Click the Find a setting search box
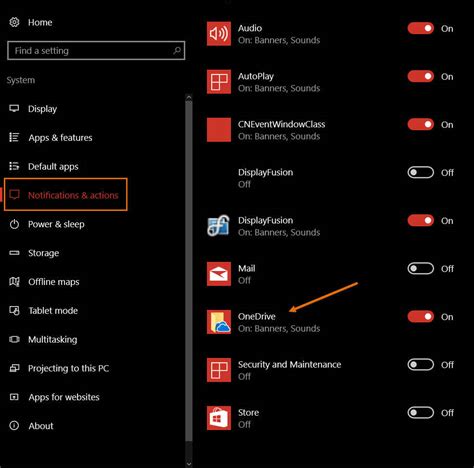474x468 pixels. click(x=96, y=51)
